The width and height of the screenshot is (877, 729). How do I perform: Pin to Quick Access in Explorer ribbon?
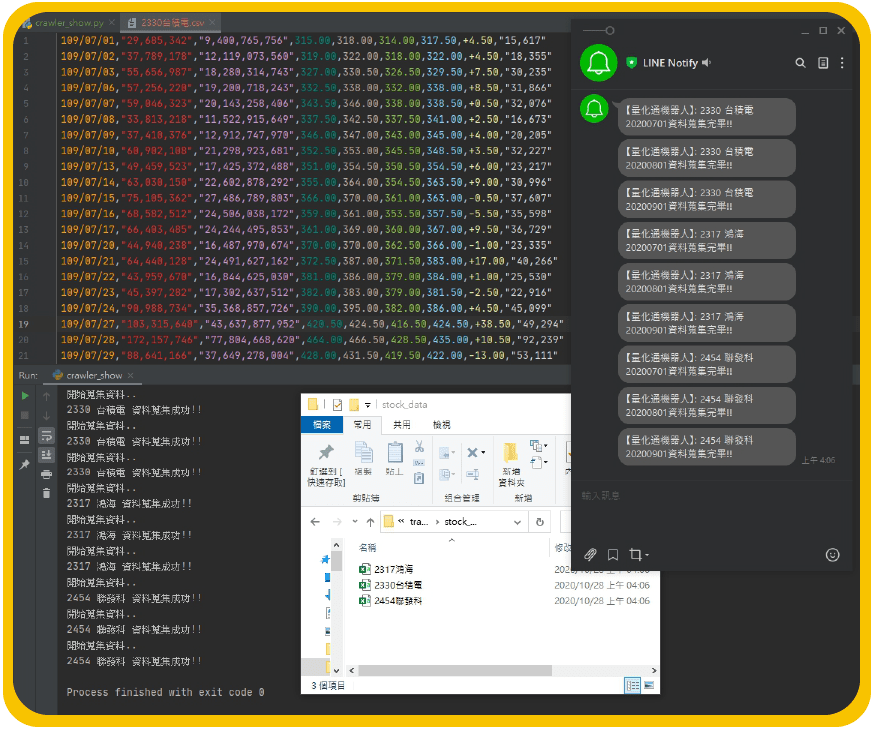click(326, 464)
